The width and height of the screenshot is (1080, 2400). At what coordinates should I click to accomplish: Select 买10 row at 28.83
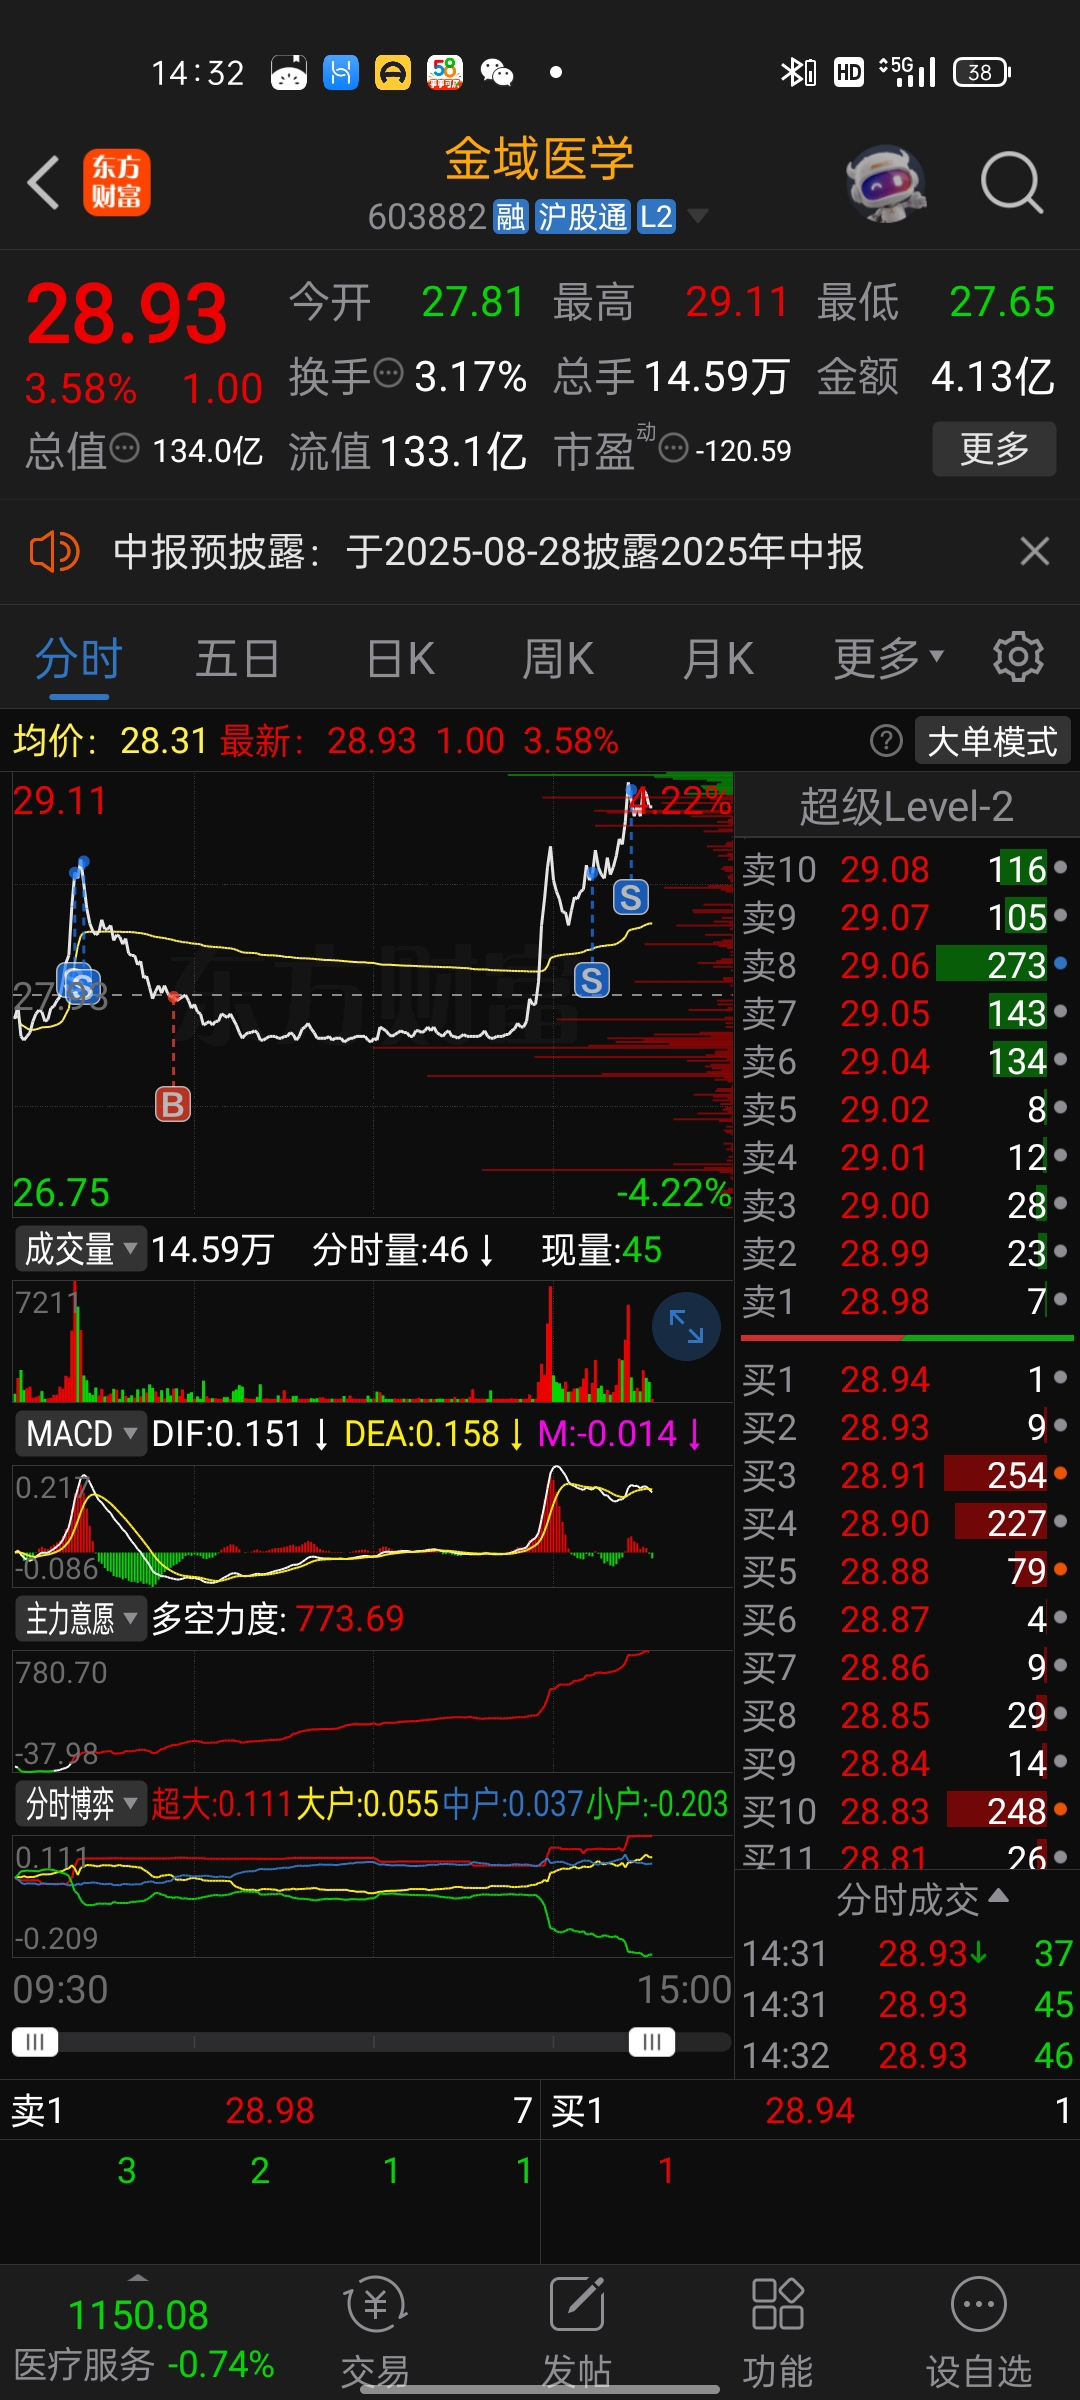click(906, 1811)
